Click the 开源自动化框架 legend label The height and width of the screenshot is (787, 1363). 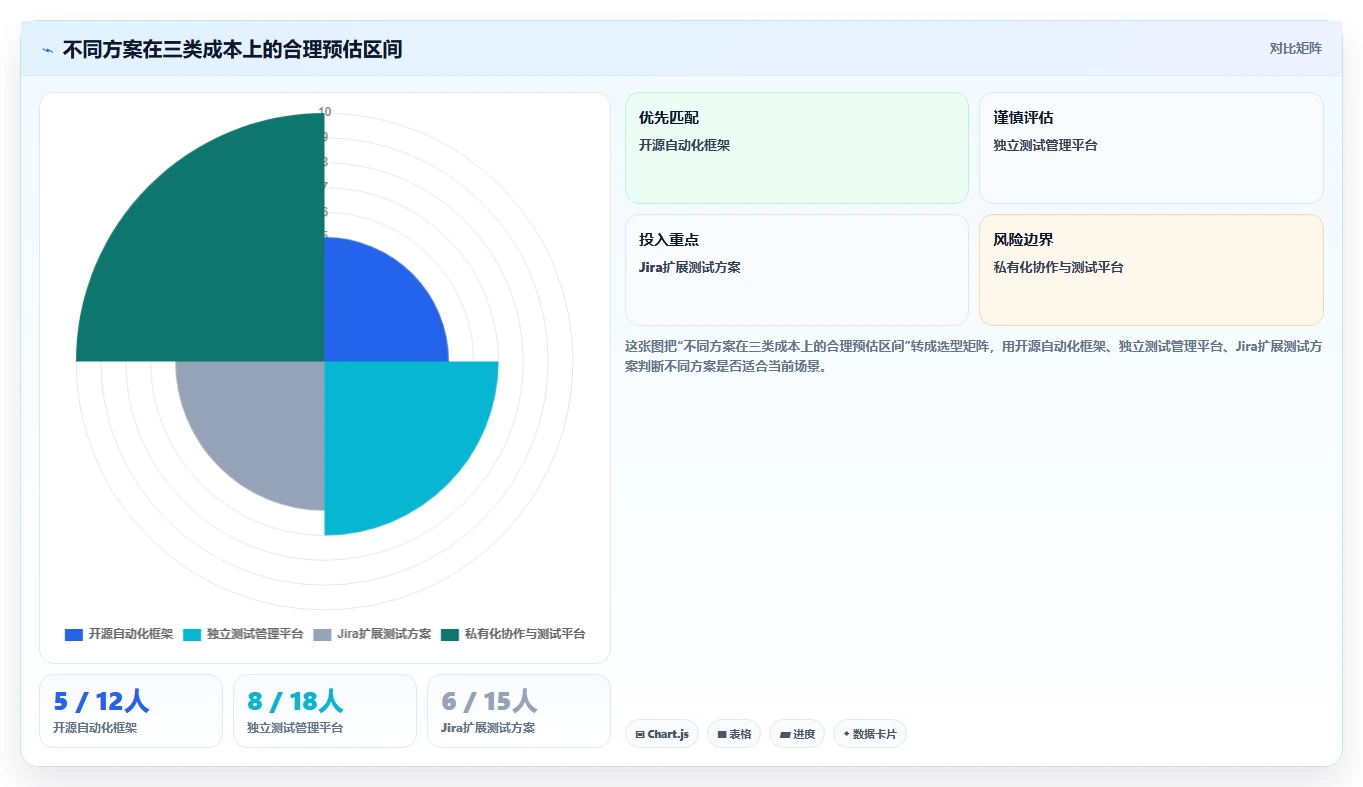click(130, 634)
